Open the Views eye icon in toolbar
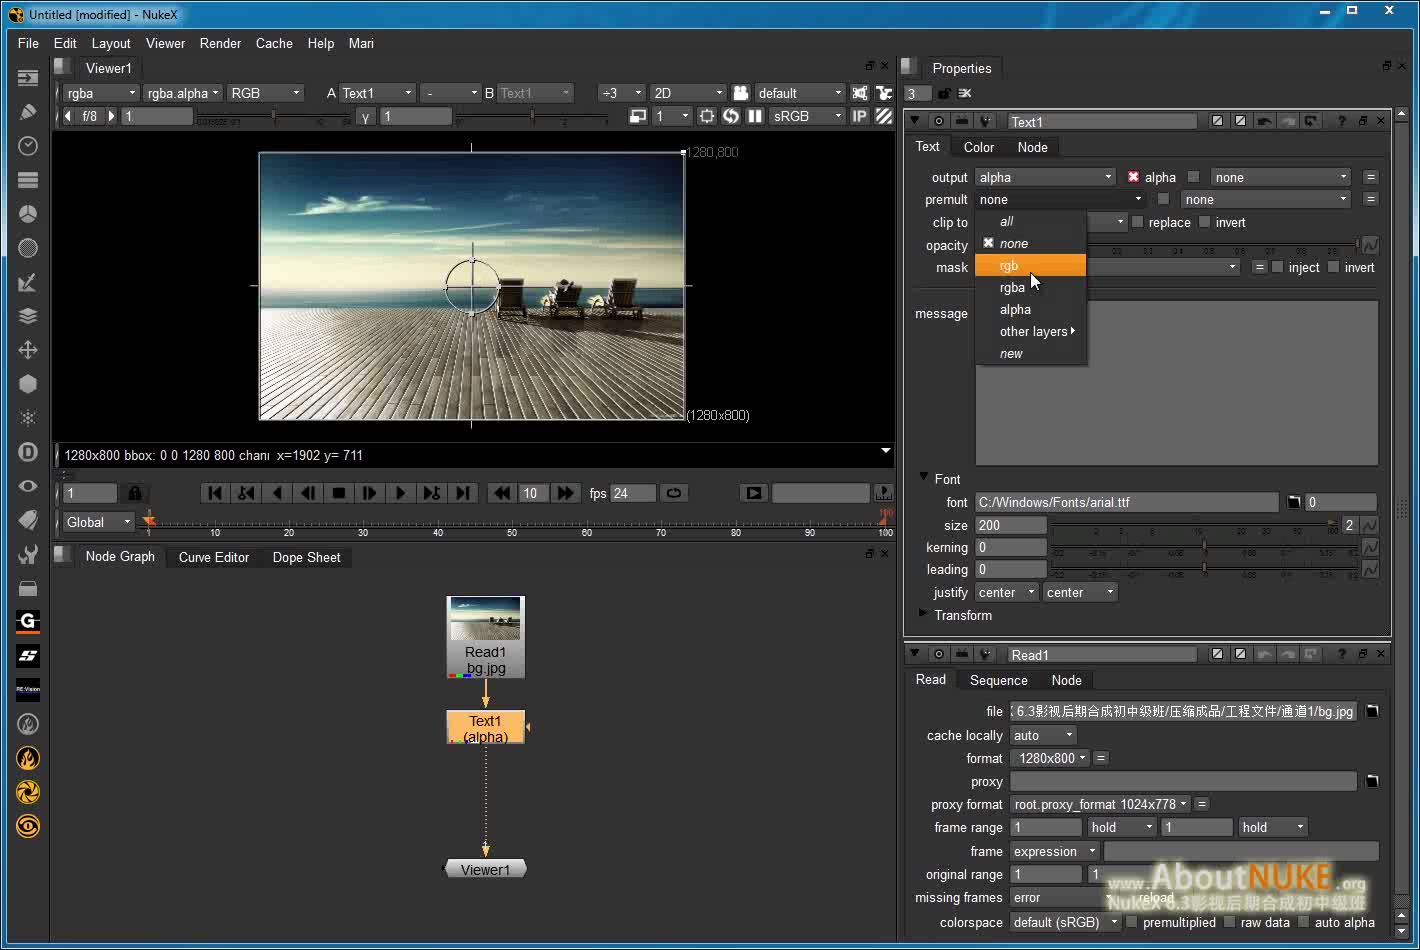 [28, 486]
